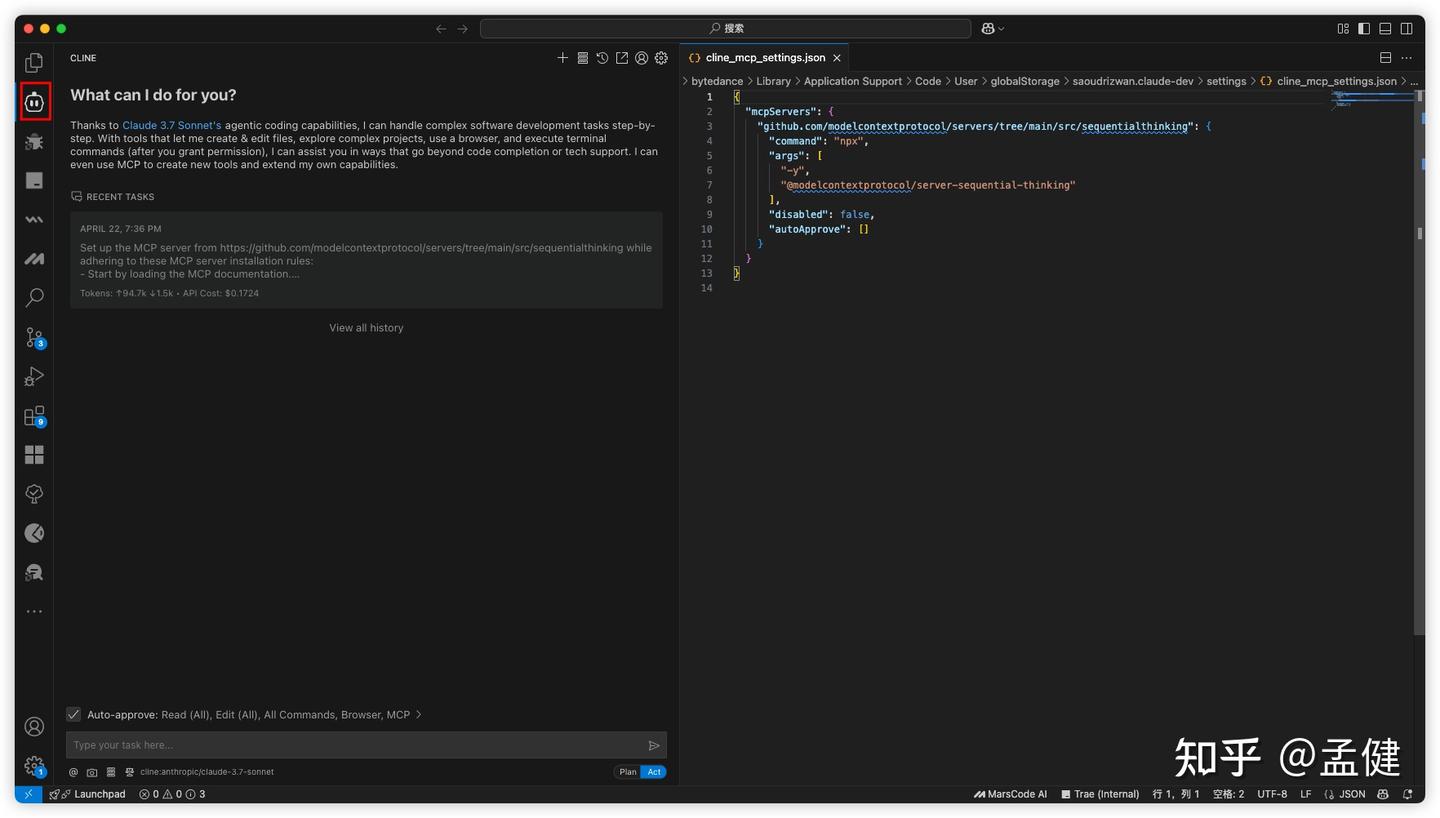Open Explorer files icon in activity bar
1440x818 pixels.
click(x=34, y=62)
